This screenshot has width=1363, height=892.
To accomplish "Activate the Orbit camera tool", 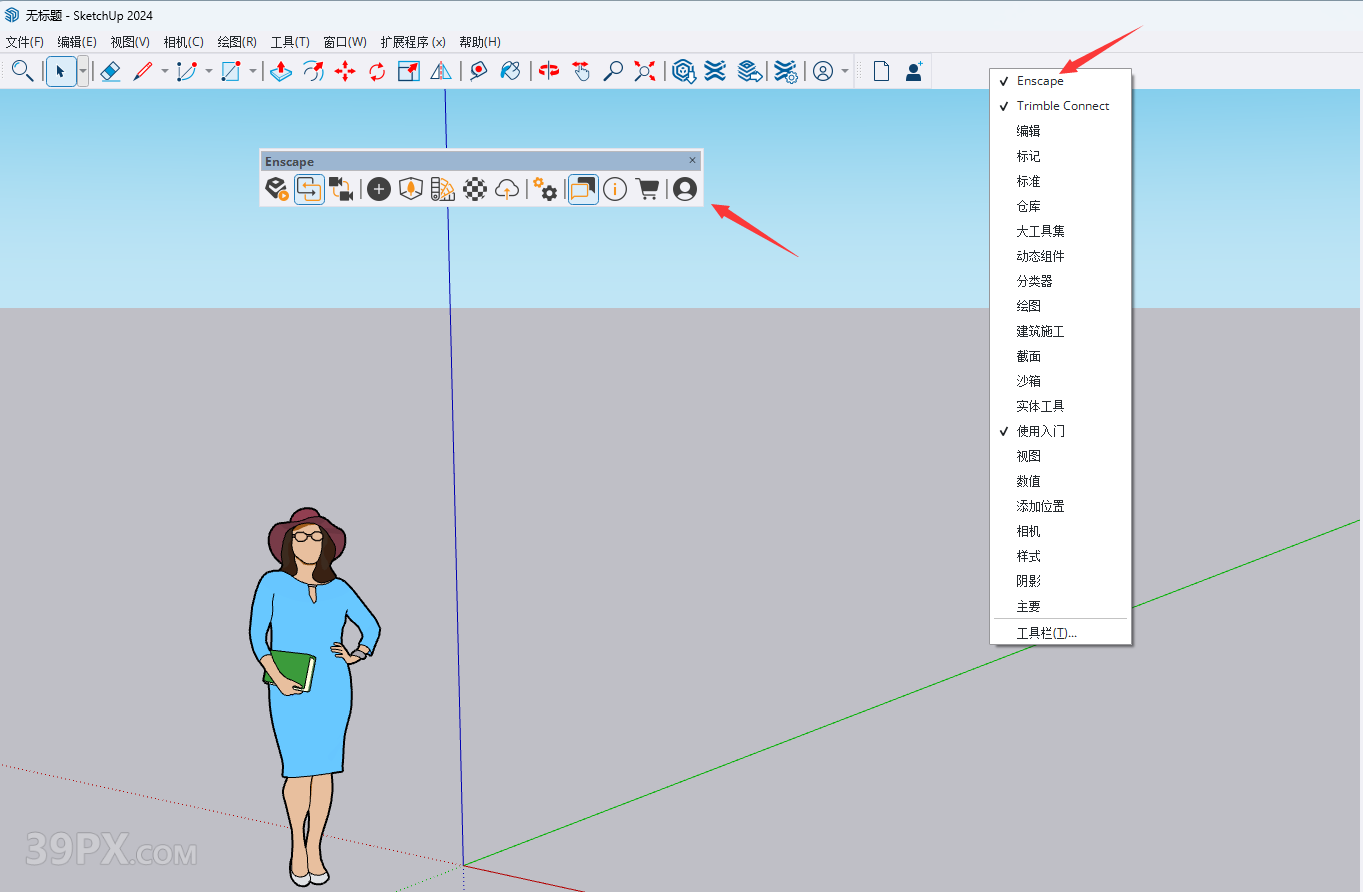I will click(549, 71).
